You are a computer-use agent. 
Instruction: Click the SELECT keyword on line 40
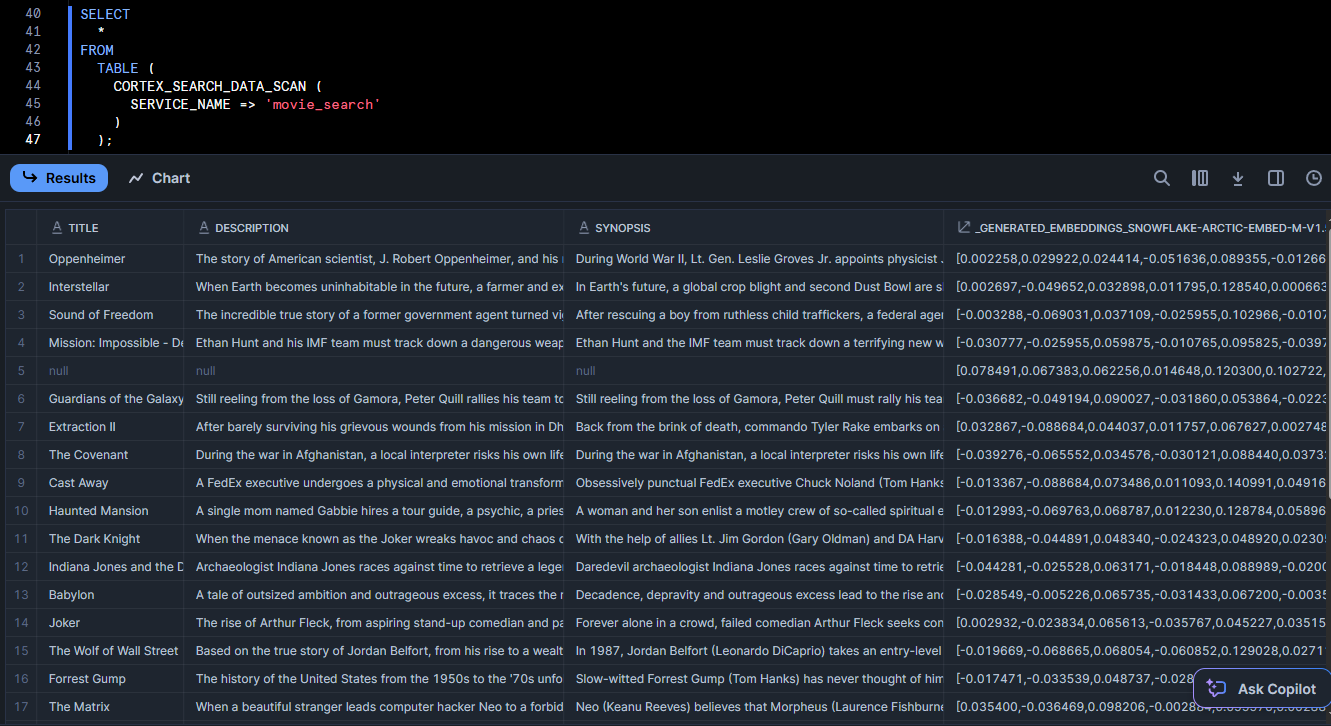click(103, 14)
